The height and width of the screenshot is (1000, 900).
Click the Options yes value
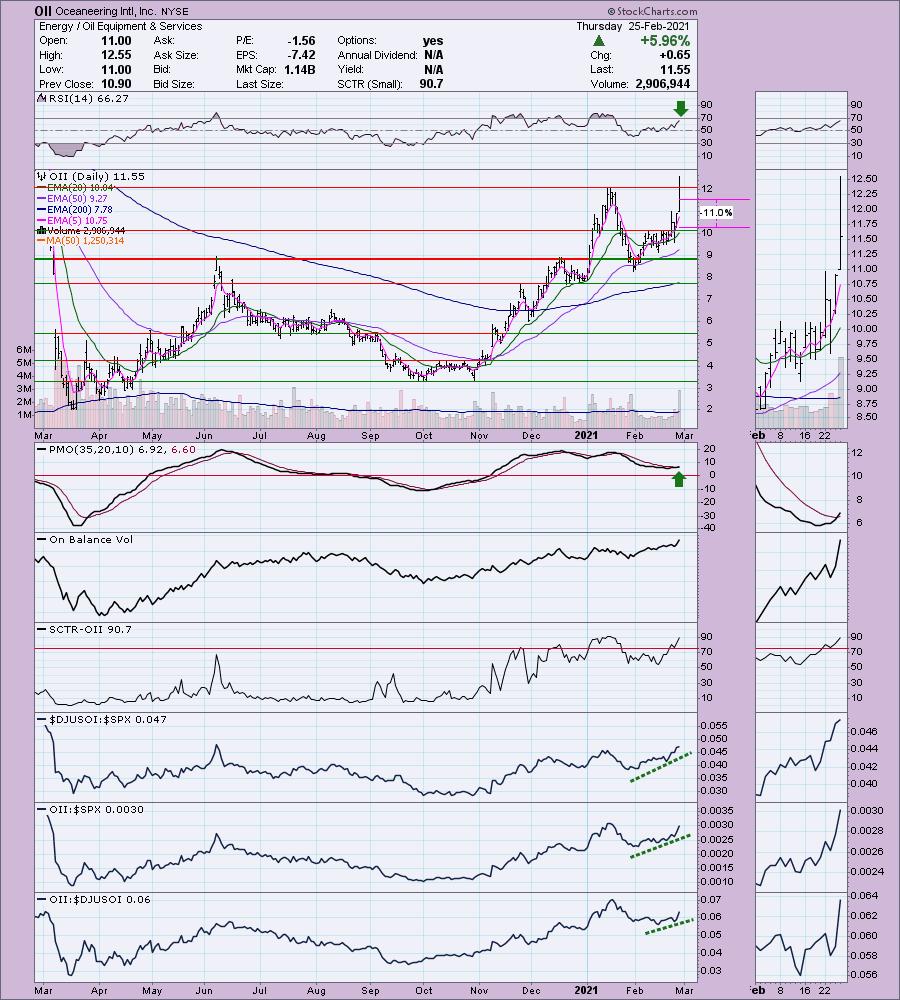click(x=432, y=40)
